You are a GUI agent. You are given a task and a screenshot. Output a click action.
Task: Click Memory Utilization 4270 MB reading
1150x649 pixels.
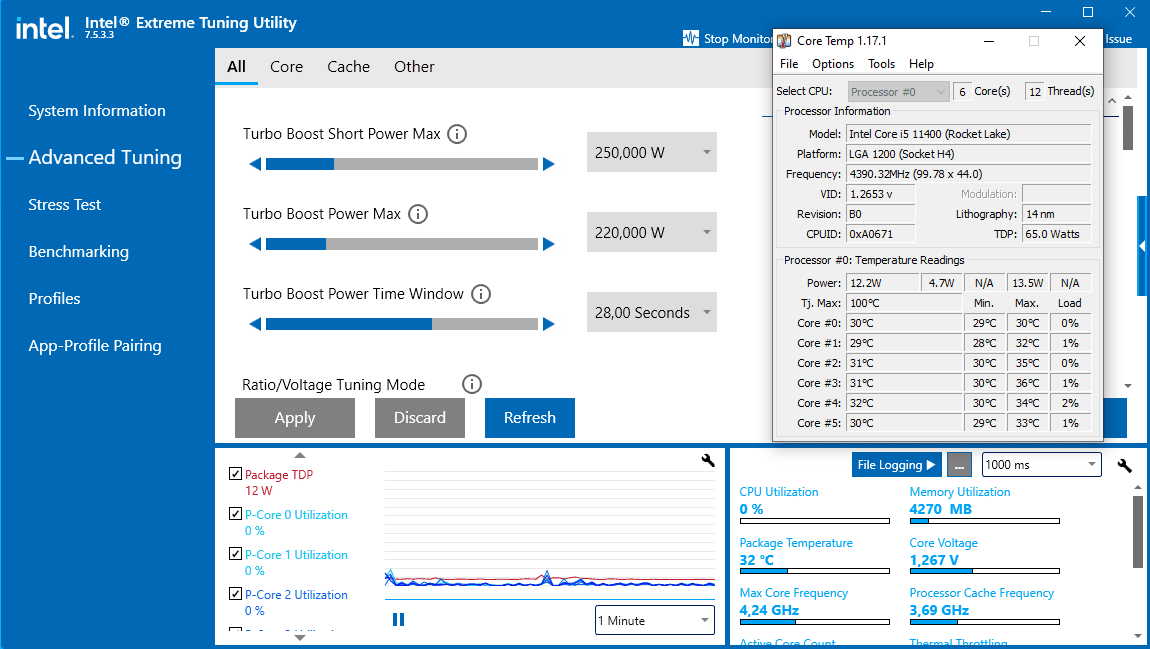(x=940, y=509)
